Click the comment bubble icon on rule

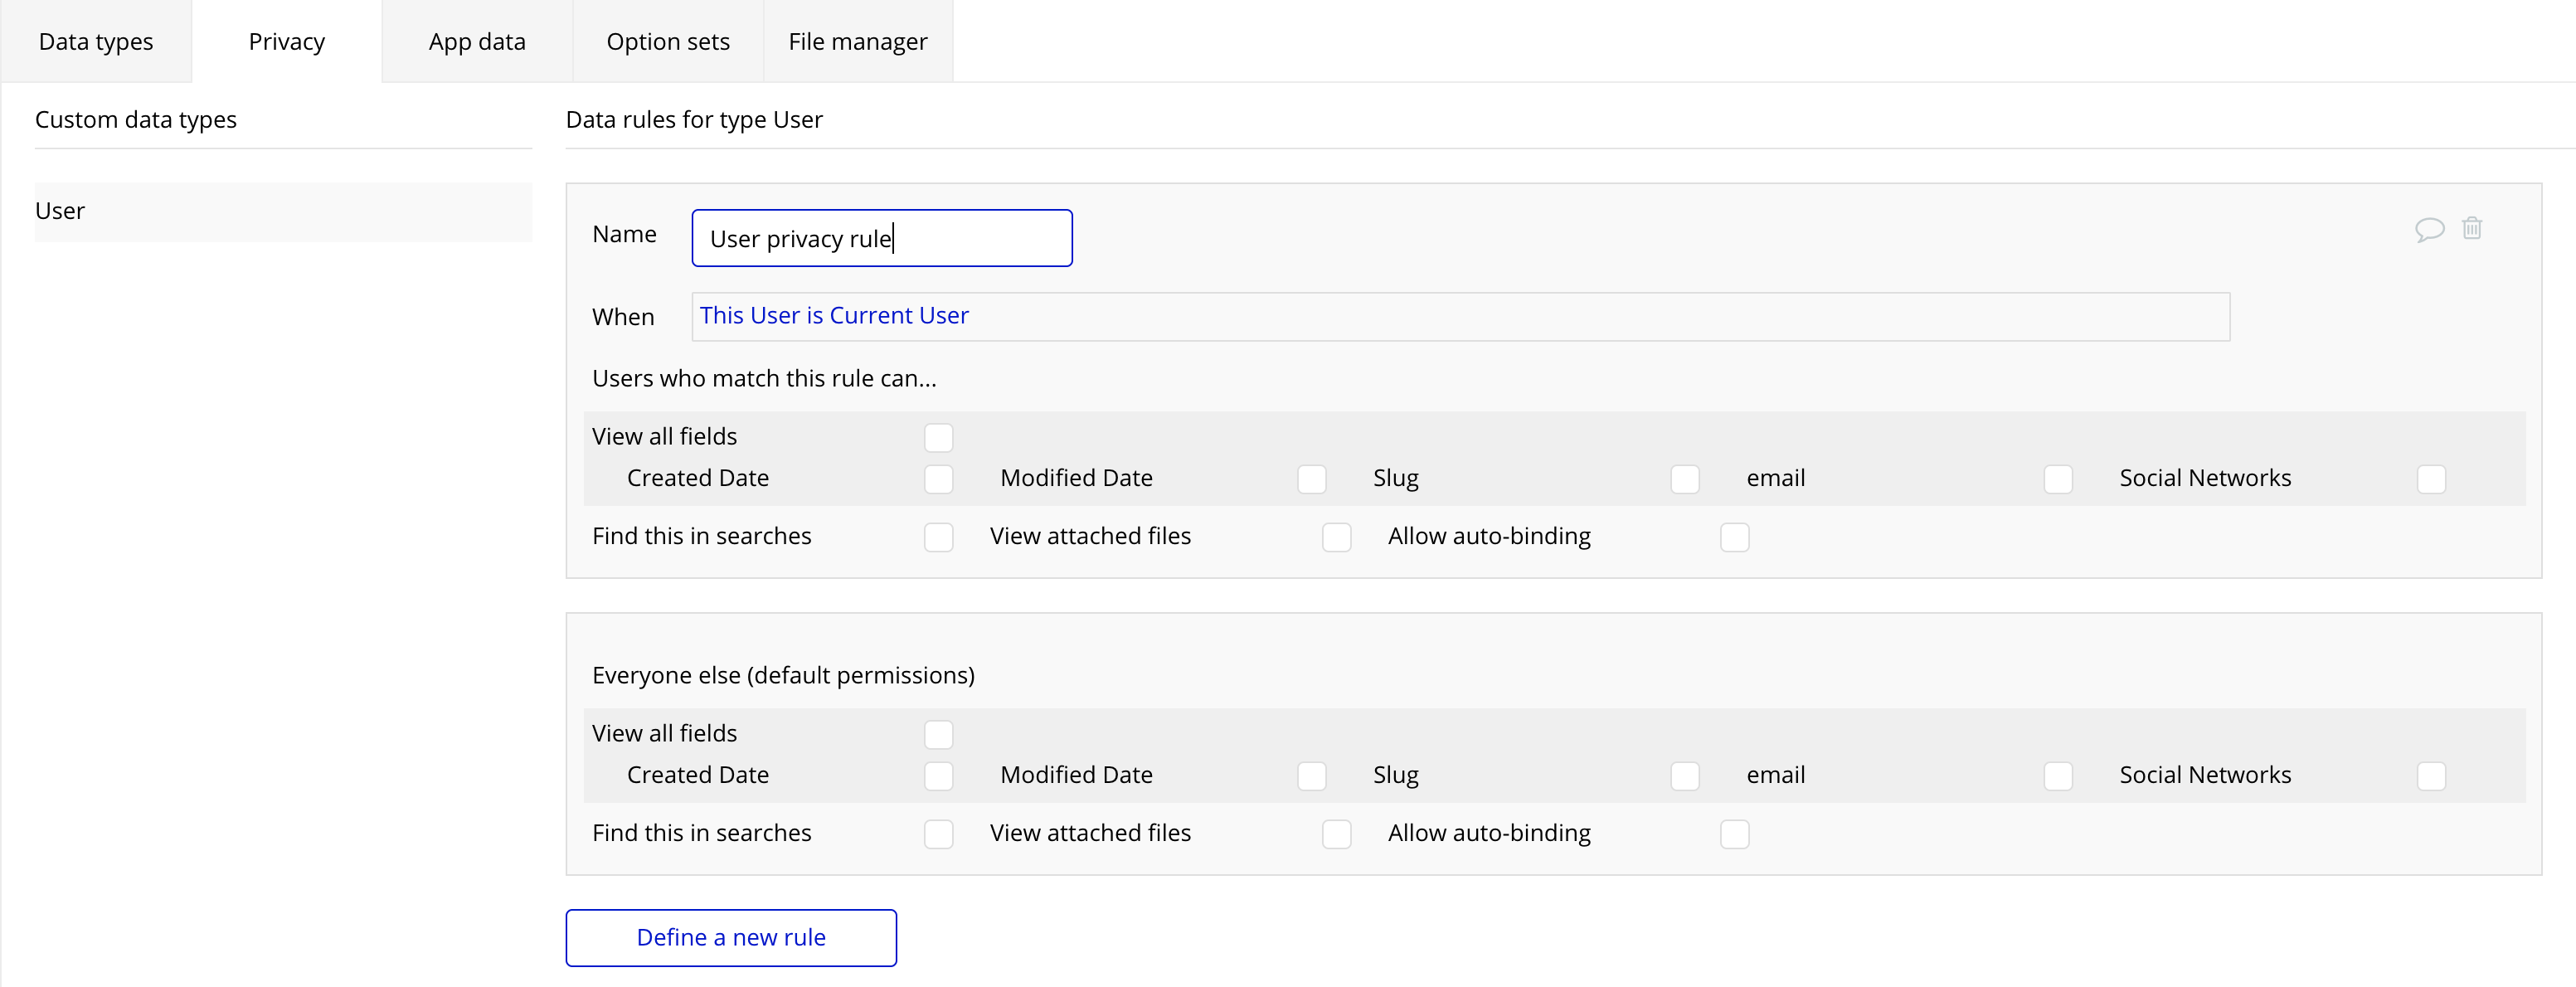(x=2429, y=230)
